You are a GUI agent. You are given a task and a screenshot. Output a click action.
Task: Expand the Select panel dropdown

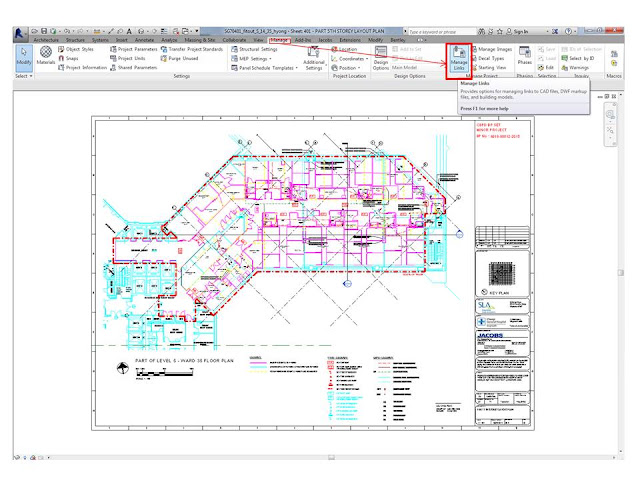(x=24, y=76)
